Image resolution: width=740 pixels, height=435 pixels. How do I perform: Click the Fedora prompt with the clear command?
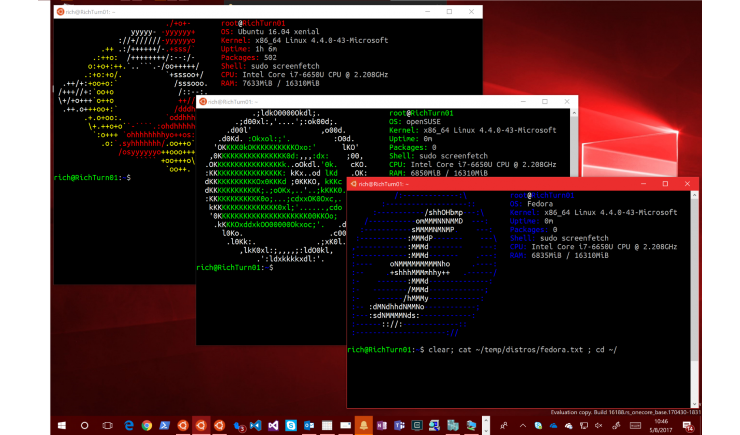pyautogui.click(x=482, y=348)
